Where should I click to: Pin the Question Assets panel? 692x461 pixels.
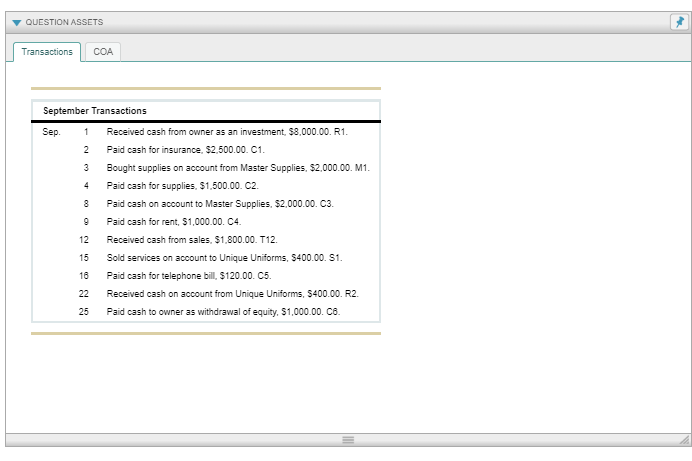[679, 22]
